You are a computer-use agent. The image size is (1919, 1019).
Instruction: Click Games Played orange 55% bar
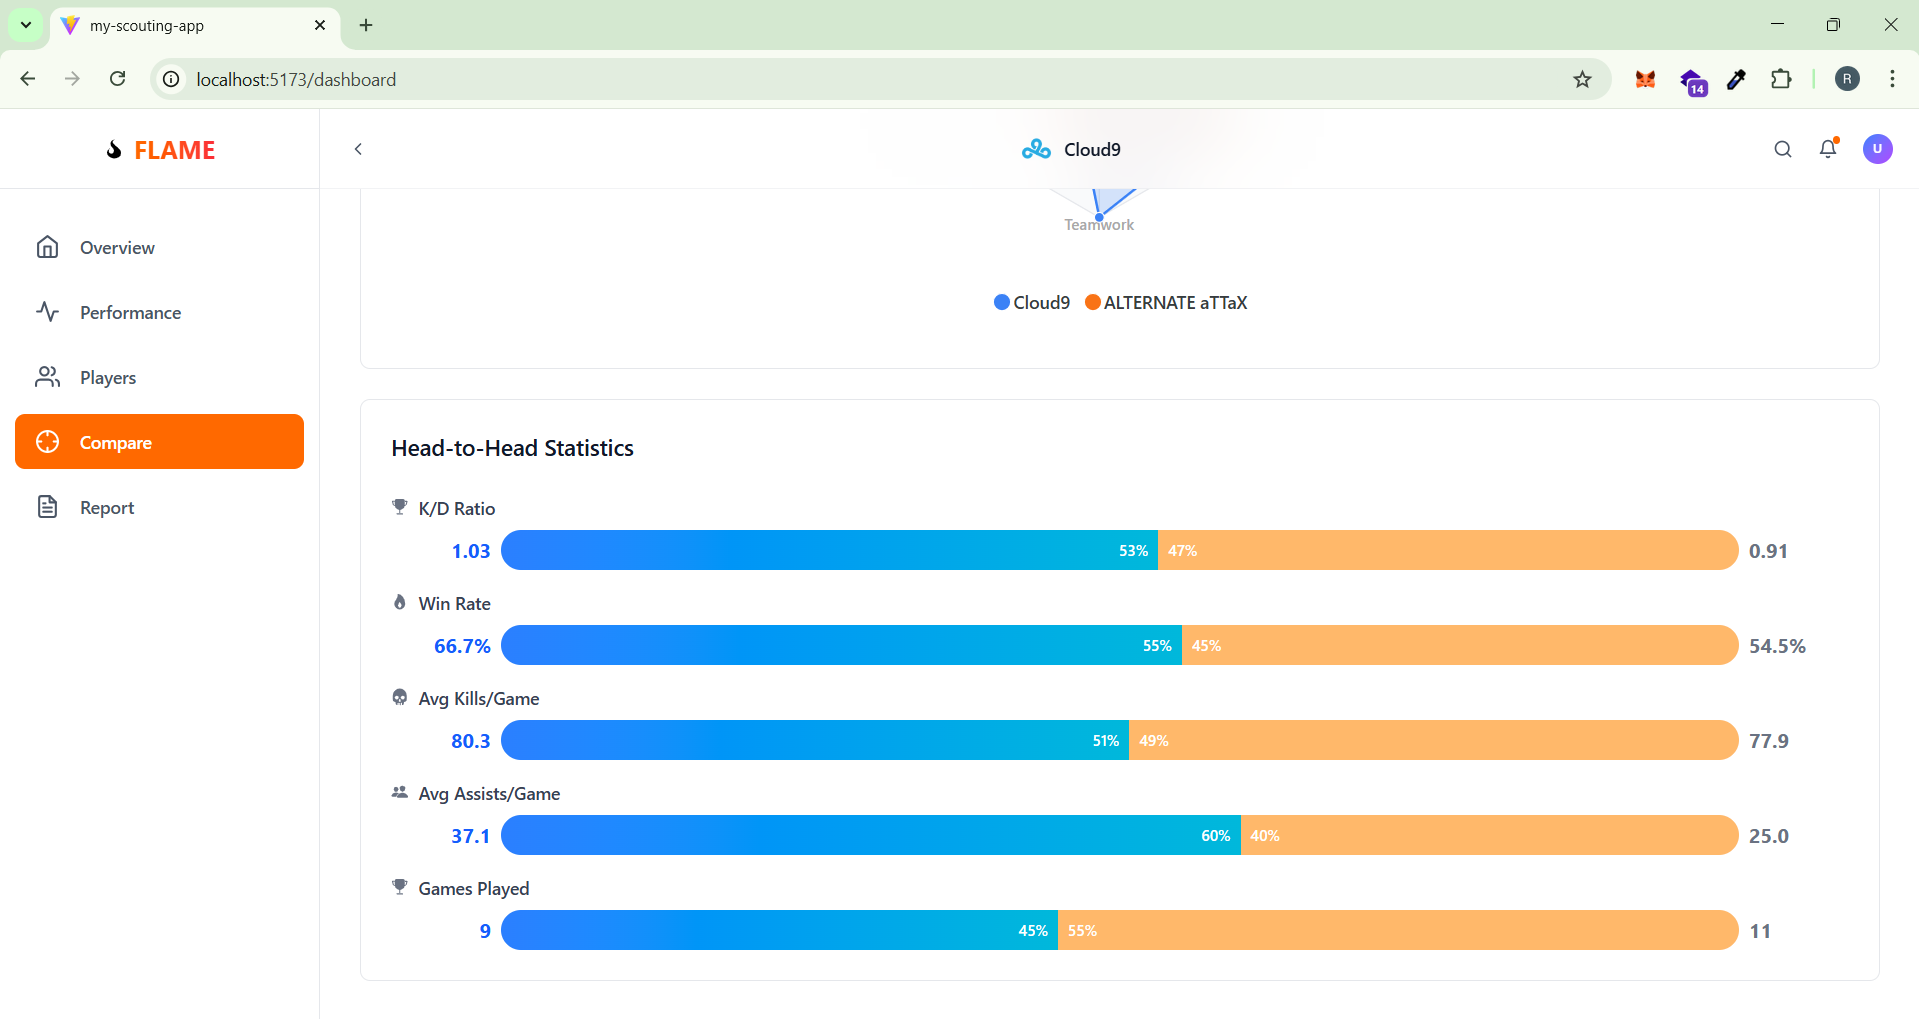coord(1398,930)
